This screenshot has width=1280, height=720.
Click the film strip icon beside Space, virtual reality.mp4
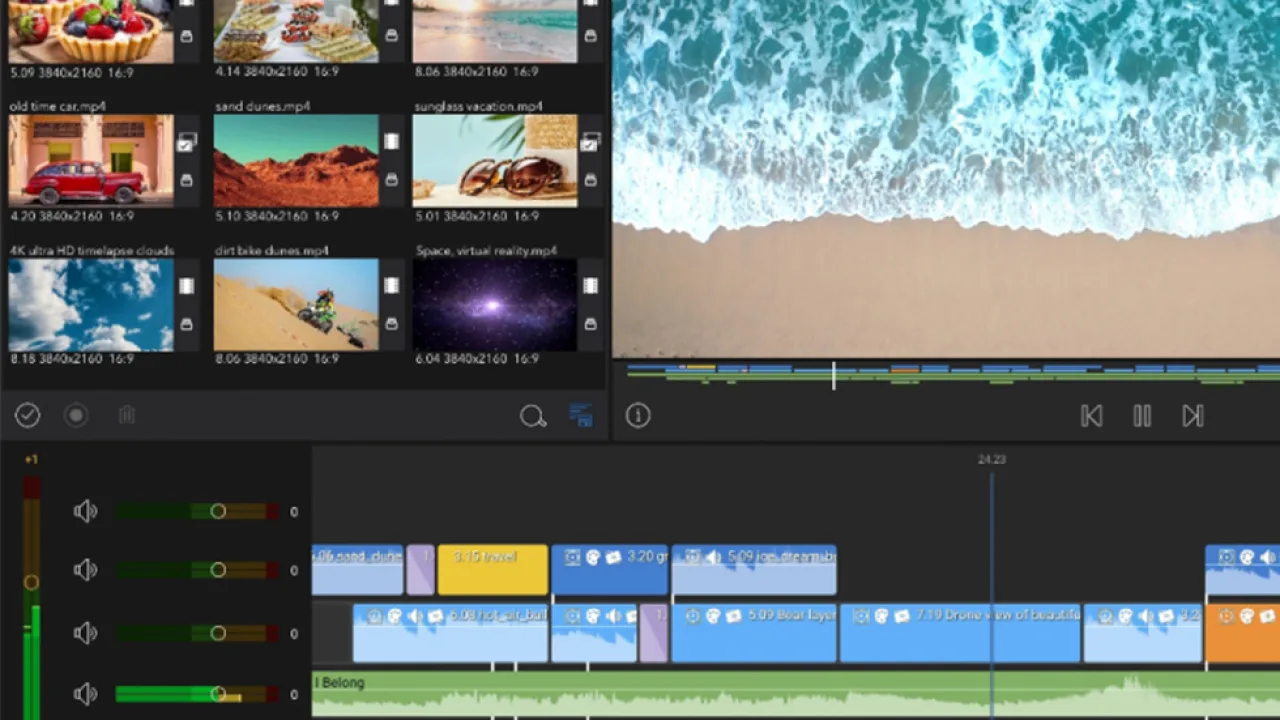[590, 286]
